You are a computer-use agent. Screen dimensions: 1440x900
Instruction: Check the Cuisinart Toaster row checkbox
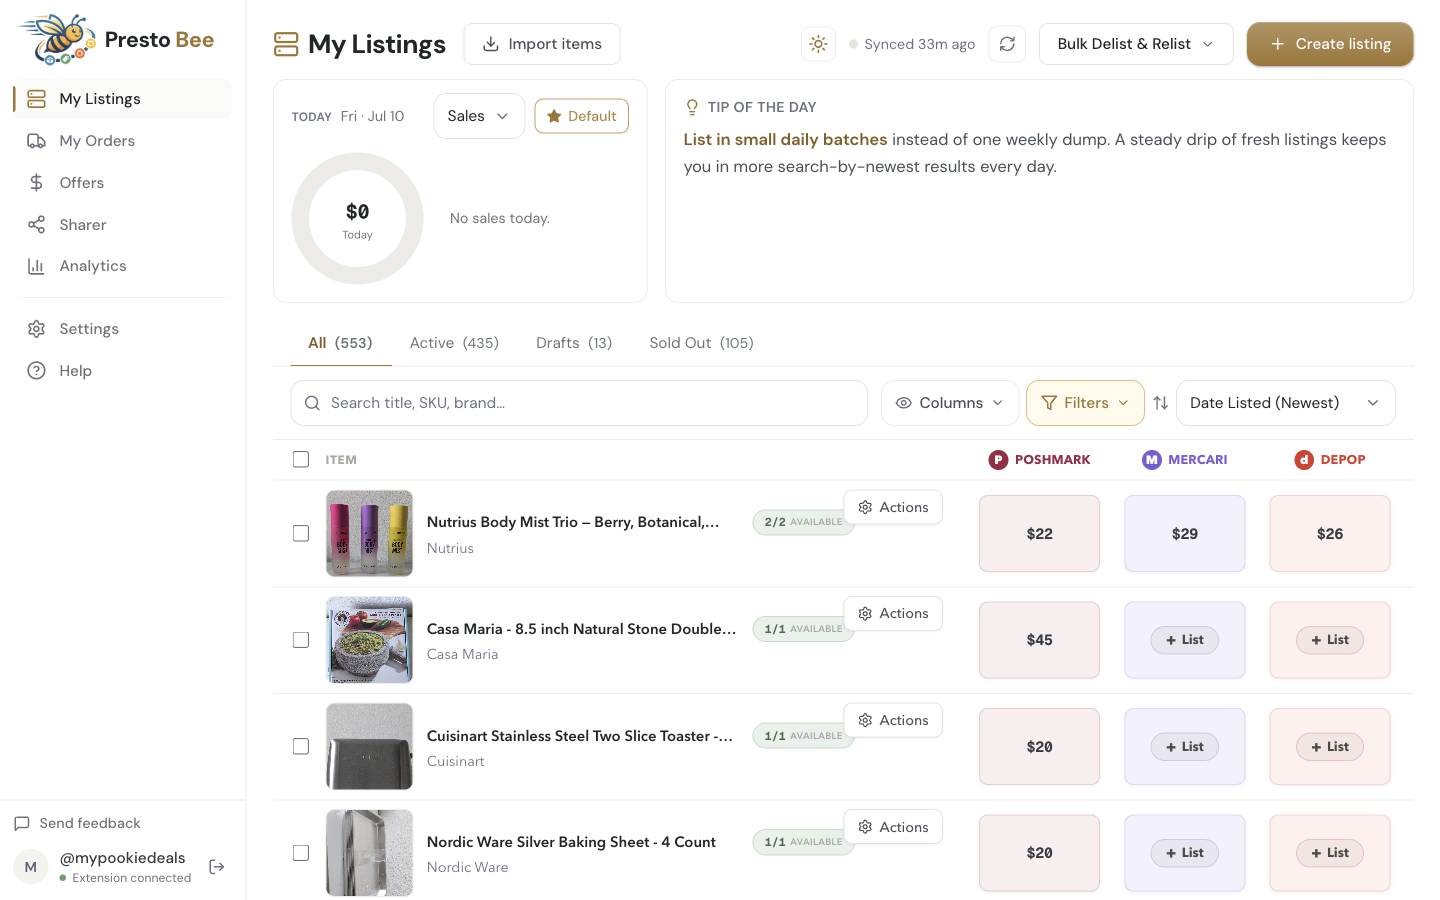click(301, 746)
